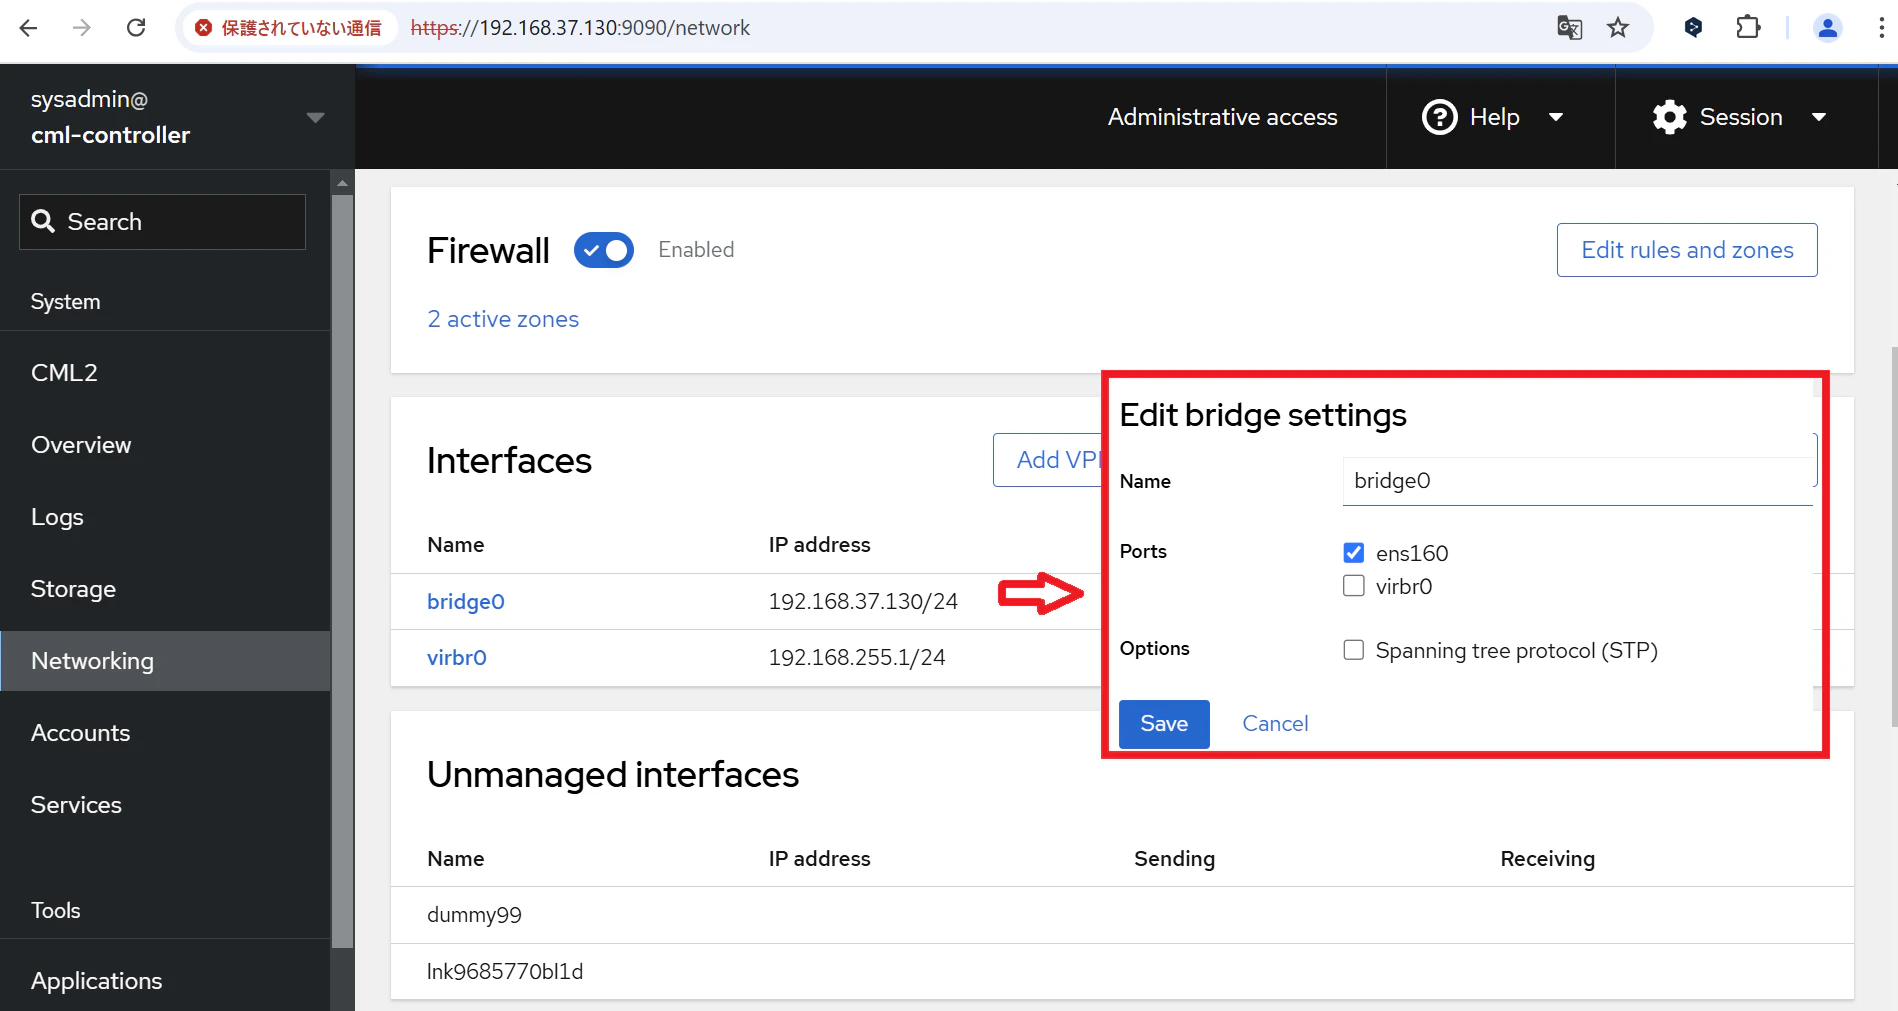Open CML2 in the sidebar
Screen dimensions: 1898x1011
point(165,373)
